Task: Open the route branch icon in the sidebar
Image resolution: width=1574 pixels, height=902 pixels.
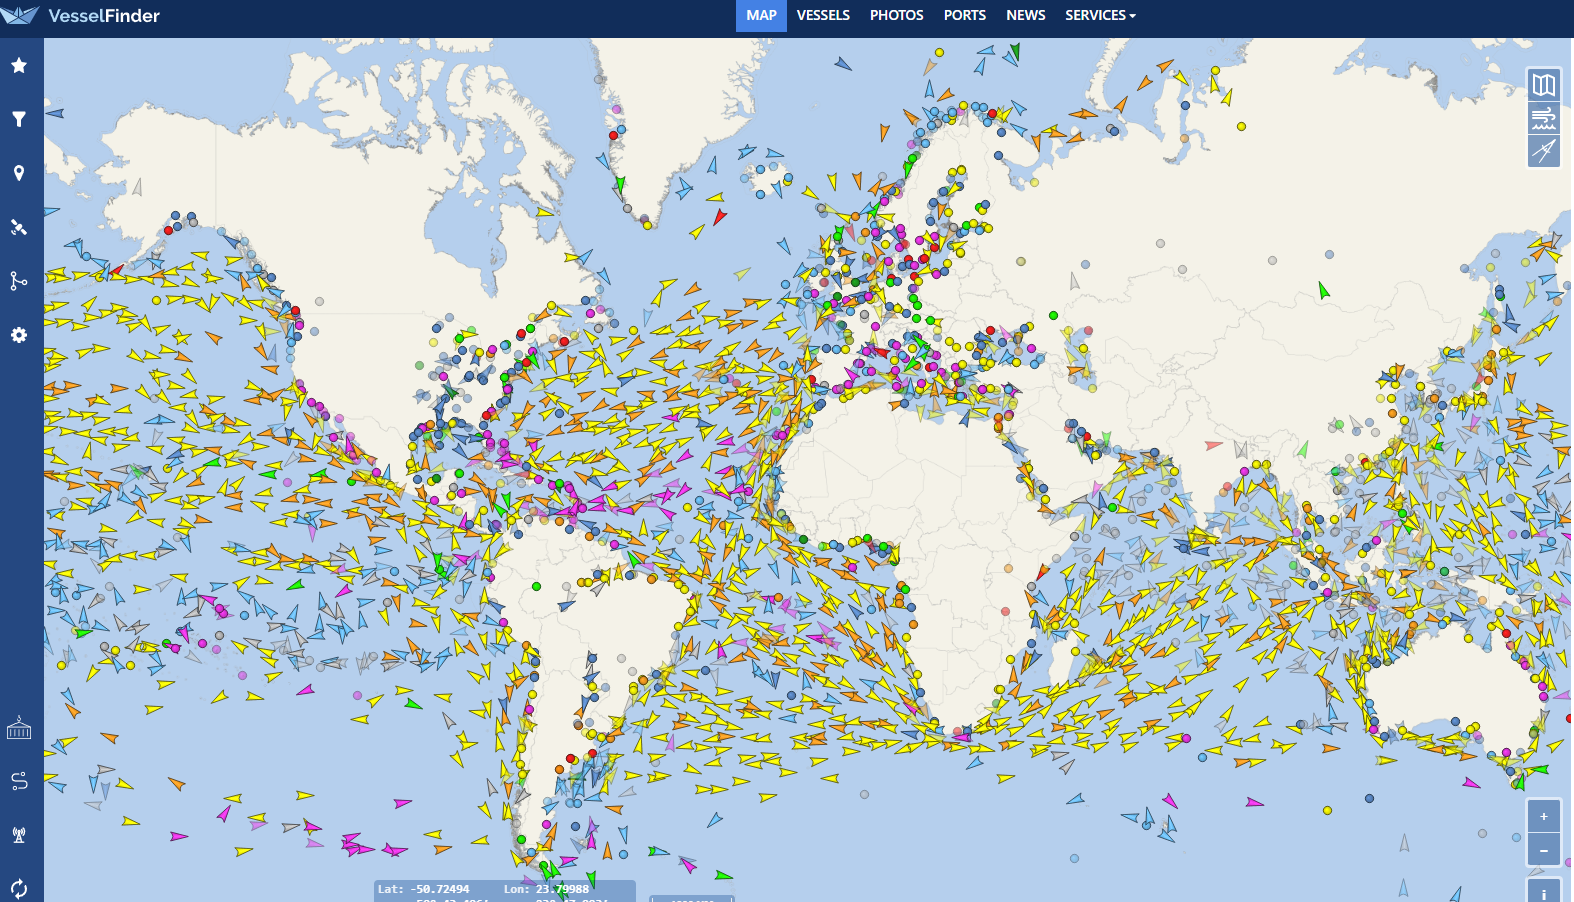Action: (x=19, y=281)
